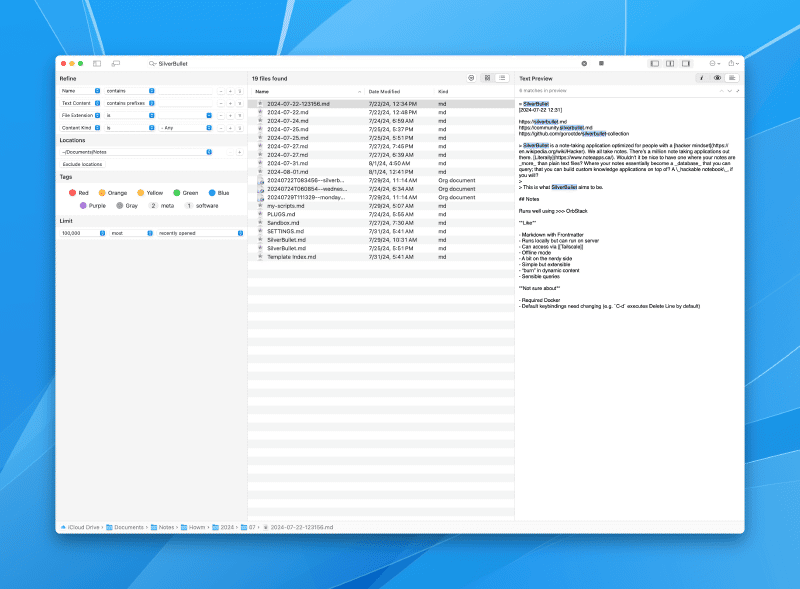Sort results by Kind column
800x589 pixels.
click(x=443, y=91)
